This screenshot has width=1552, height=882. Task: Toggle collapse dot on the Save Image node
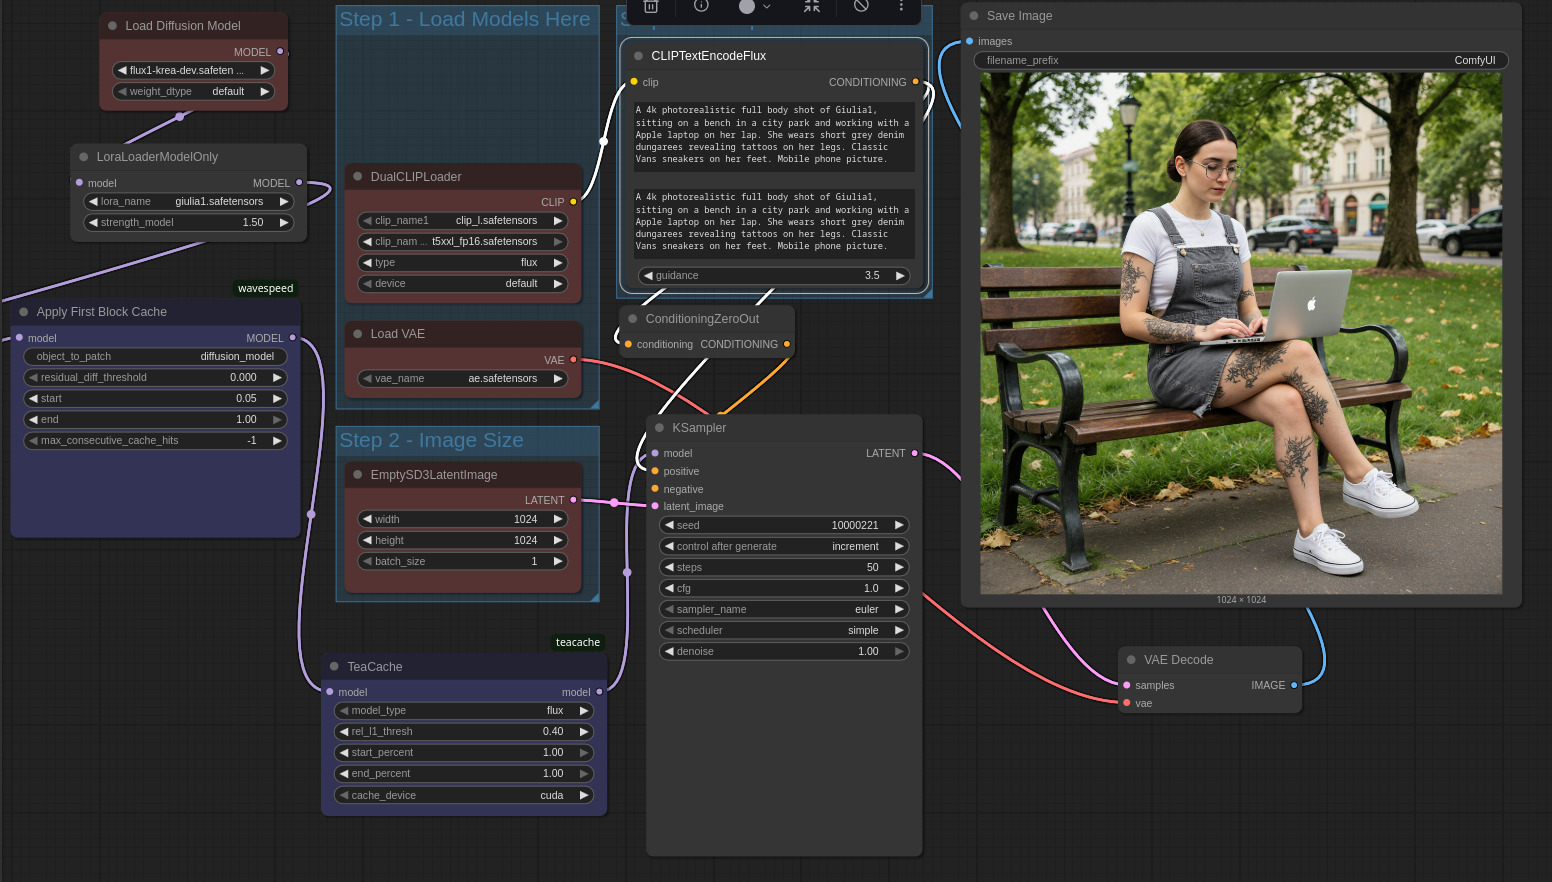(x=974, y=16)
